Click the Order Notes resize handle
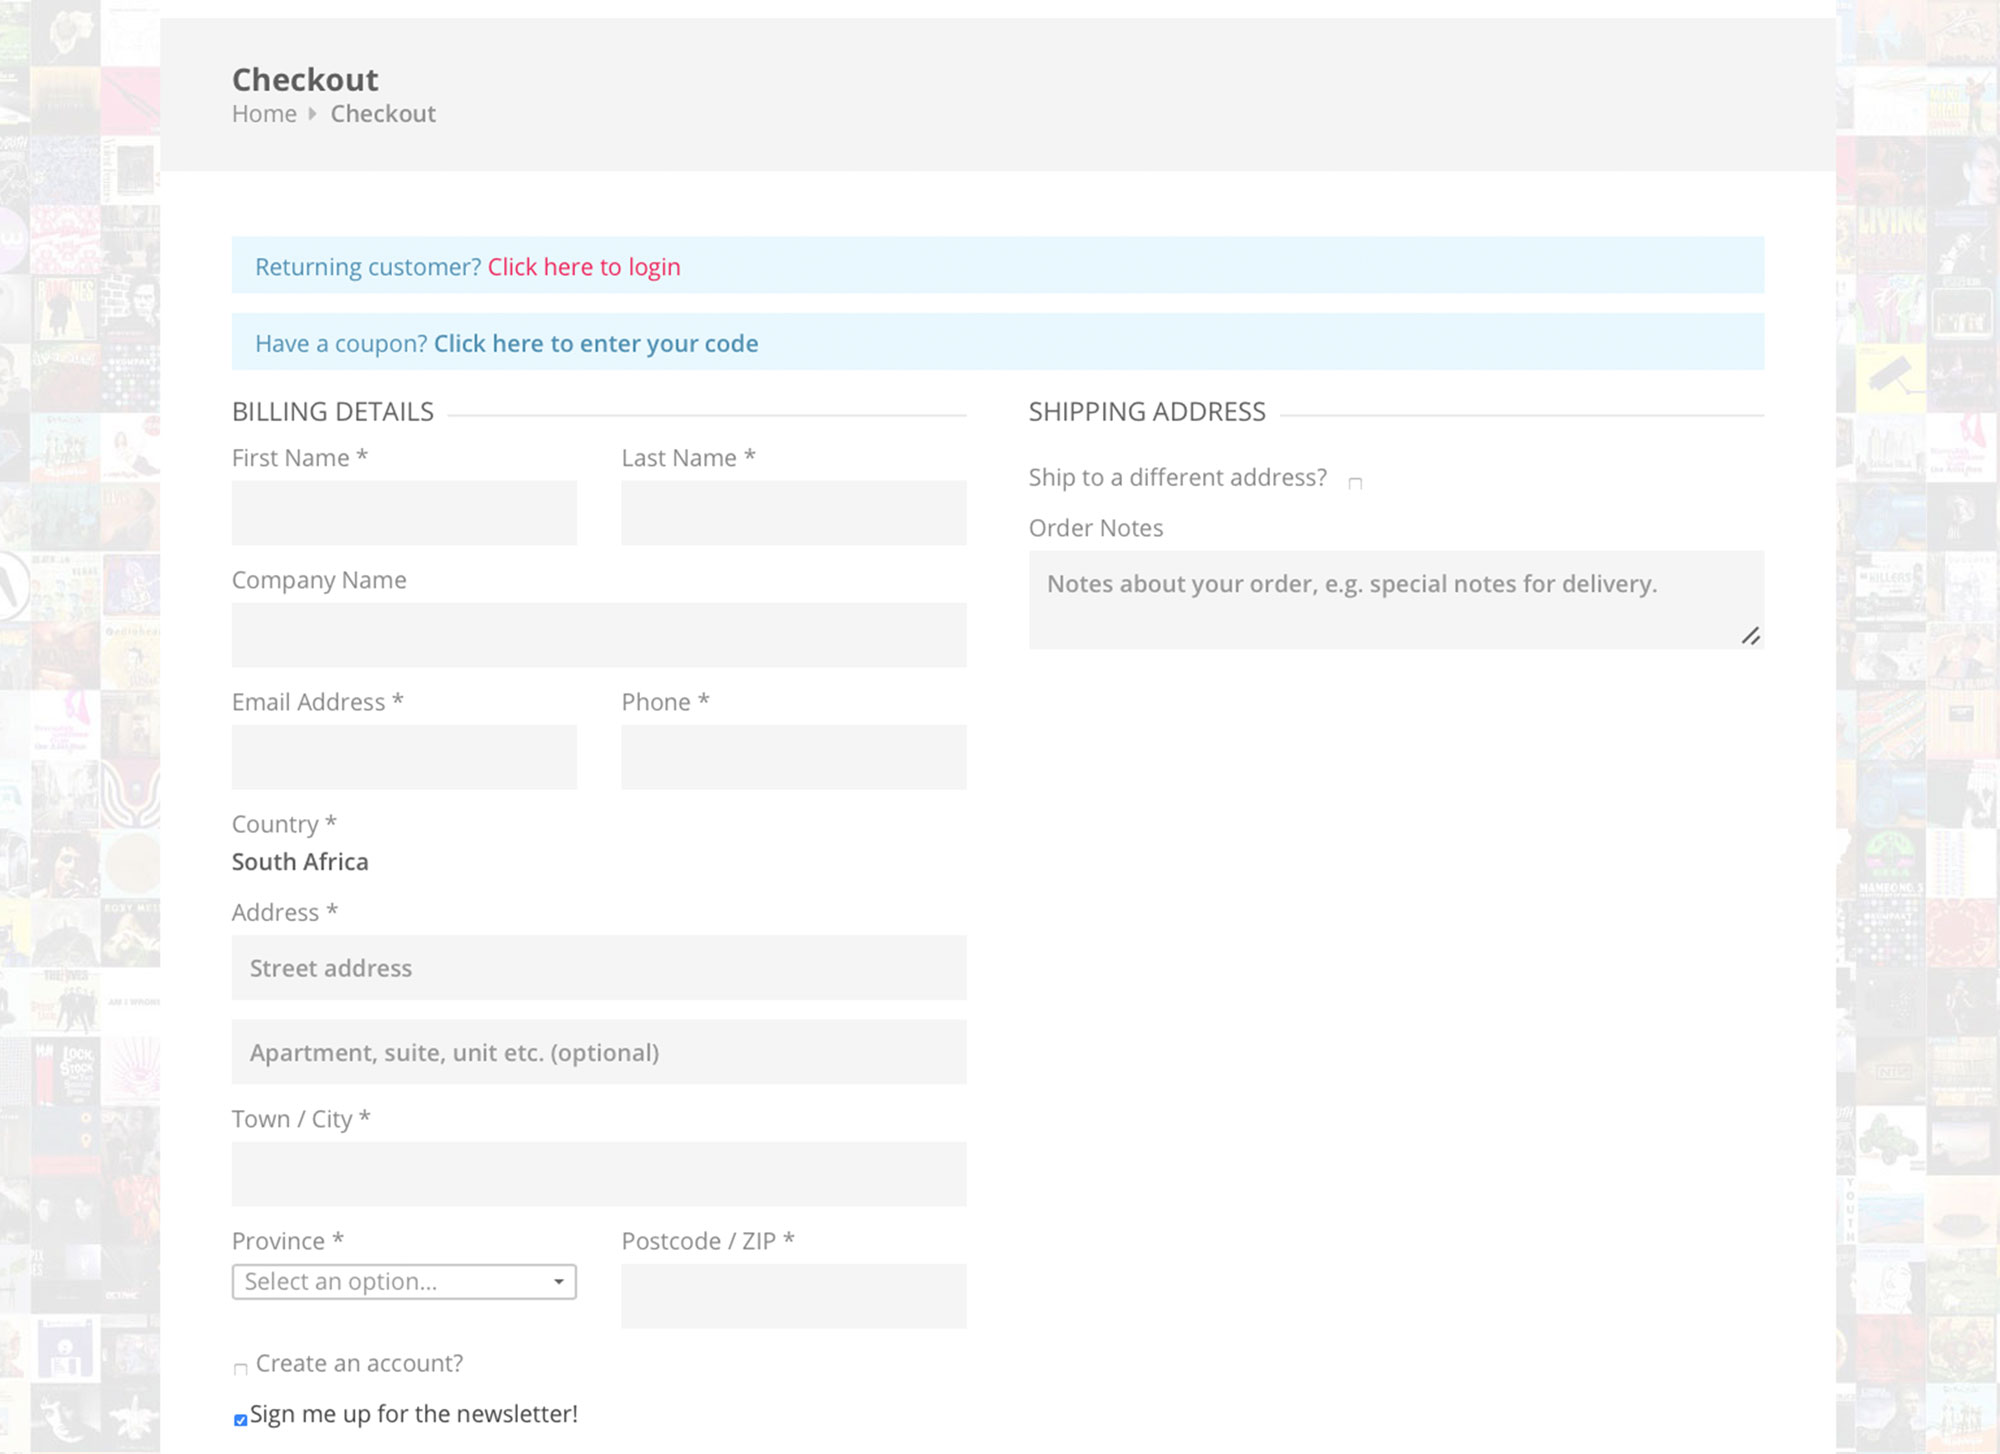Viewport: 2000px width, 1454px height. pos(1750,636)
